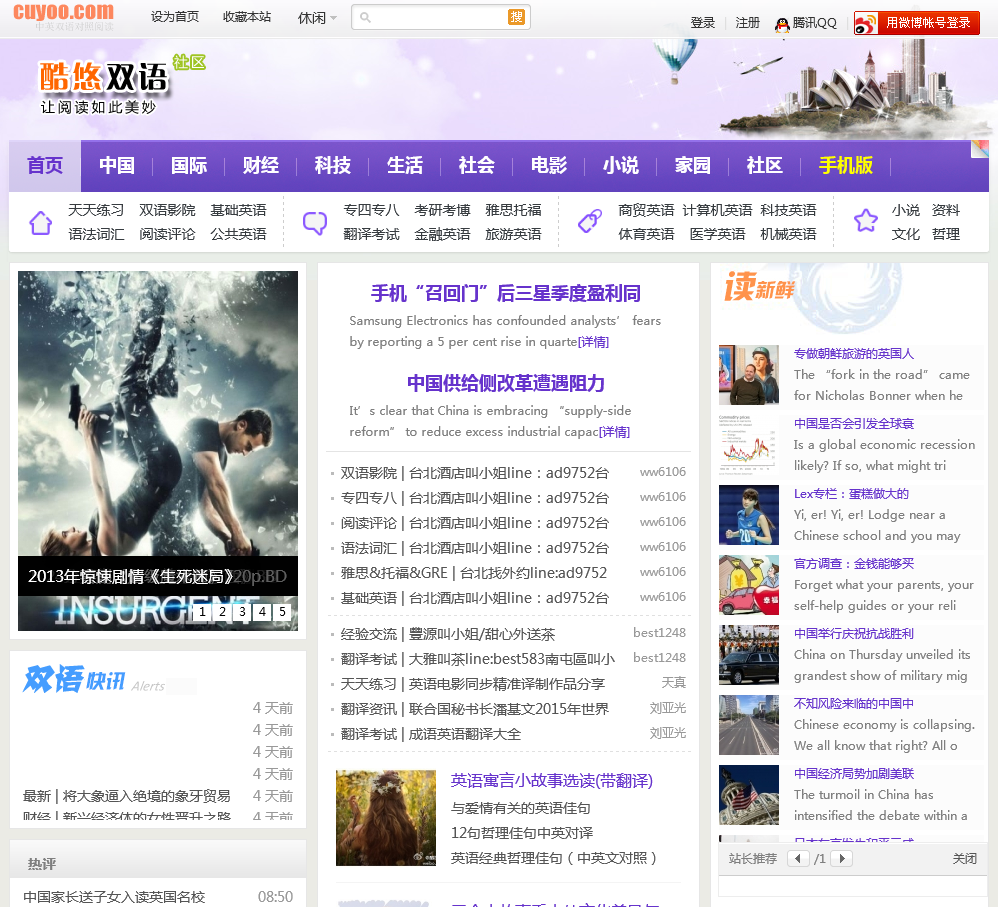Viewport: 998px width, 907px height.
Task: Open headline 中国供给侧改革遭遇阻力
Action: coord(506,383)
